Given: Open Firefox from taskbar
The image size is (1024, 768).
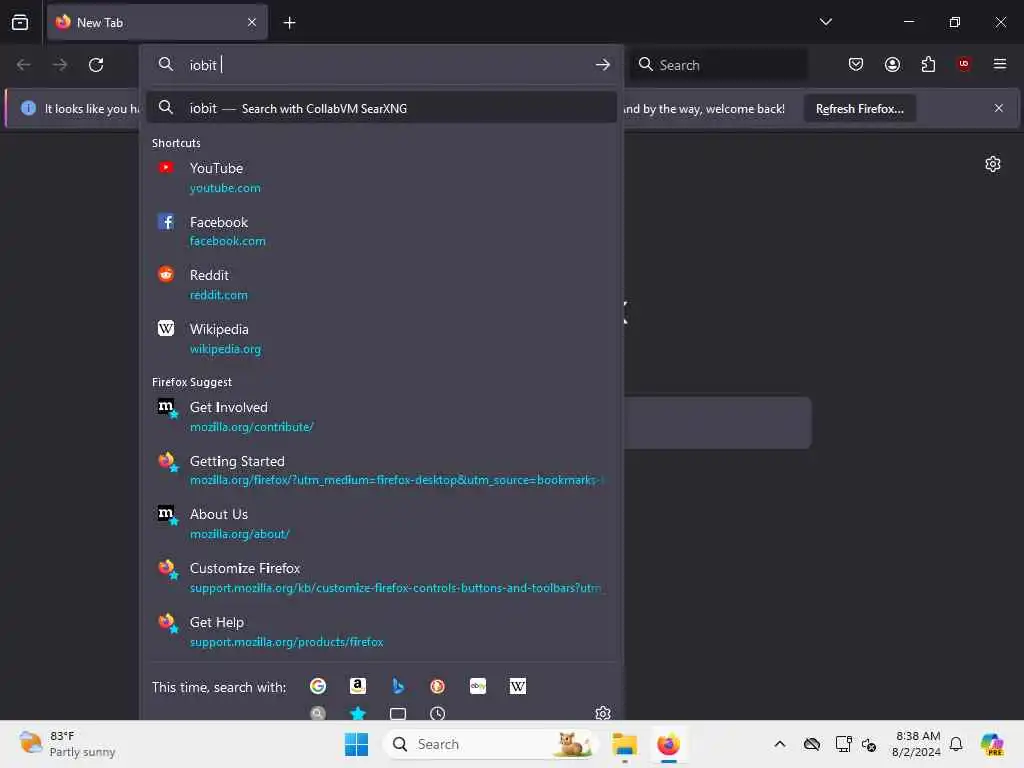Looking at the screenshot, I should (668, 744).
